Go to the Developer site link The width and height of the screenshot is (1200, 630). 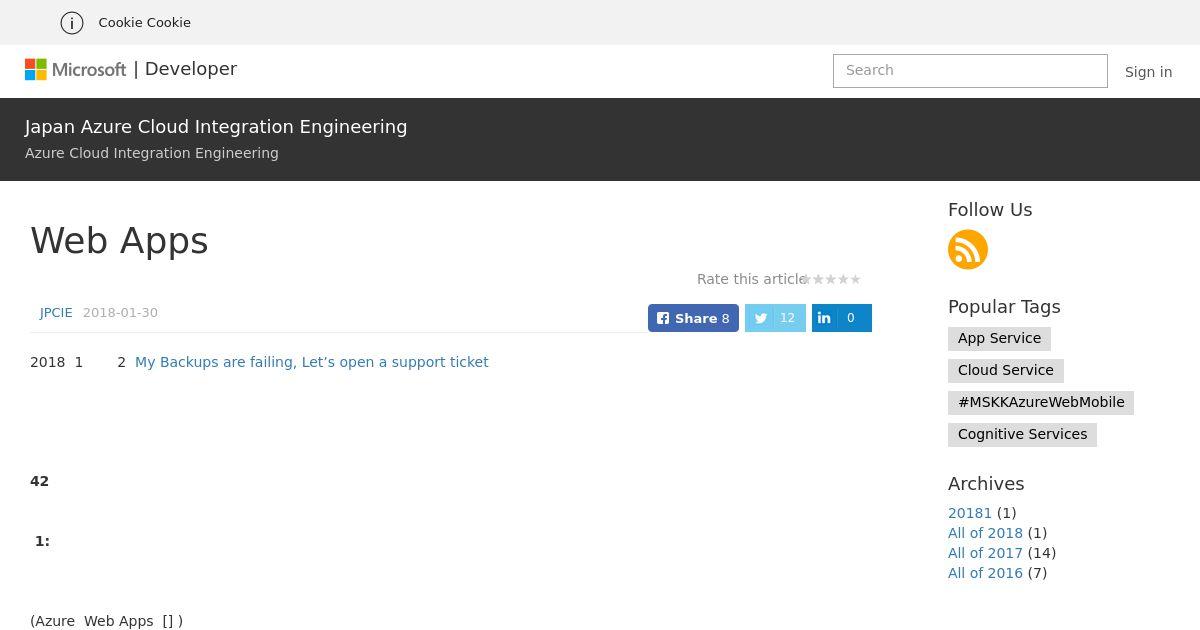tap(191, 69)
